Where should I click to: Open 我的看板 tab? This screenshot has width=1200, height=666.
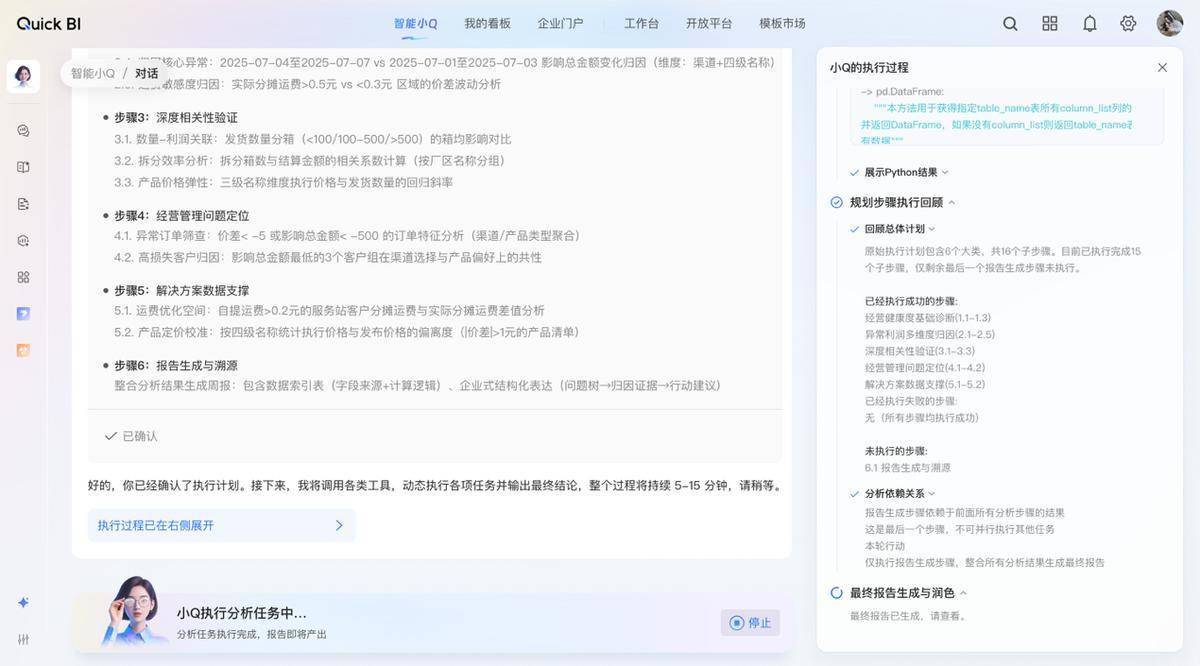[487, 24]
